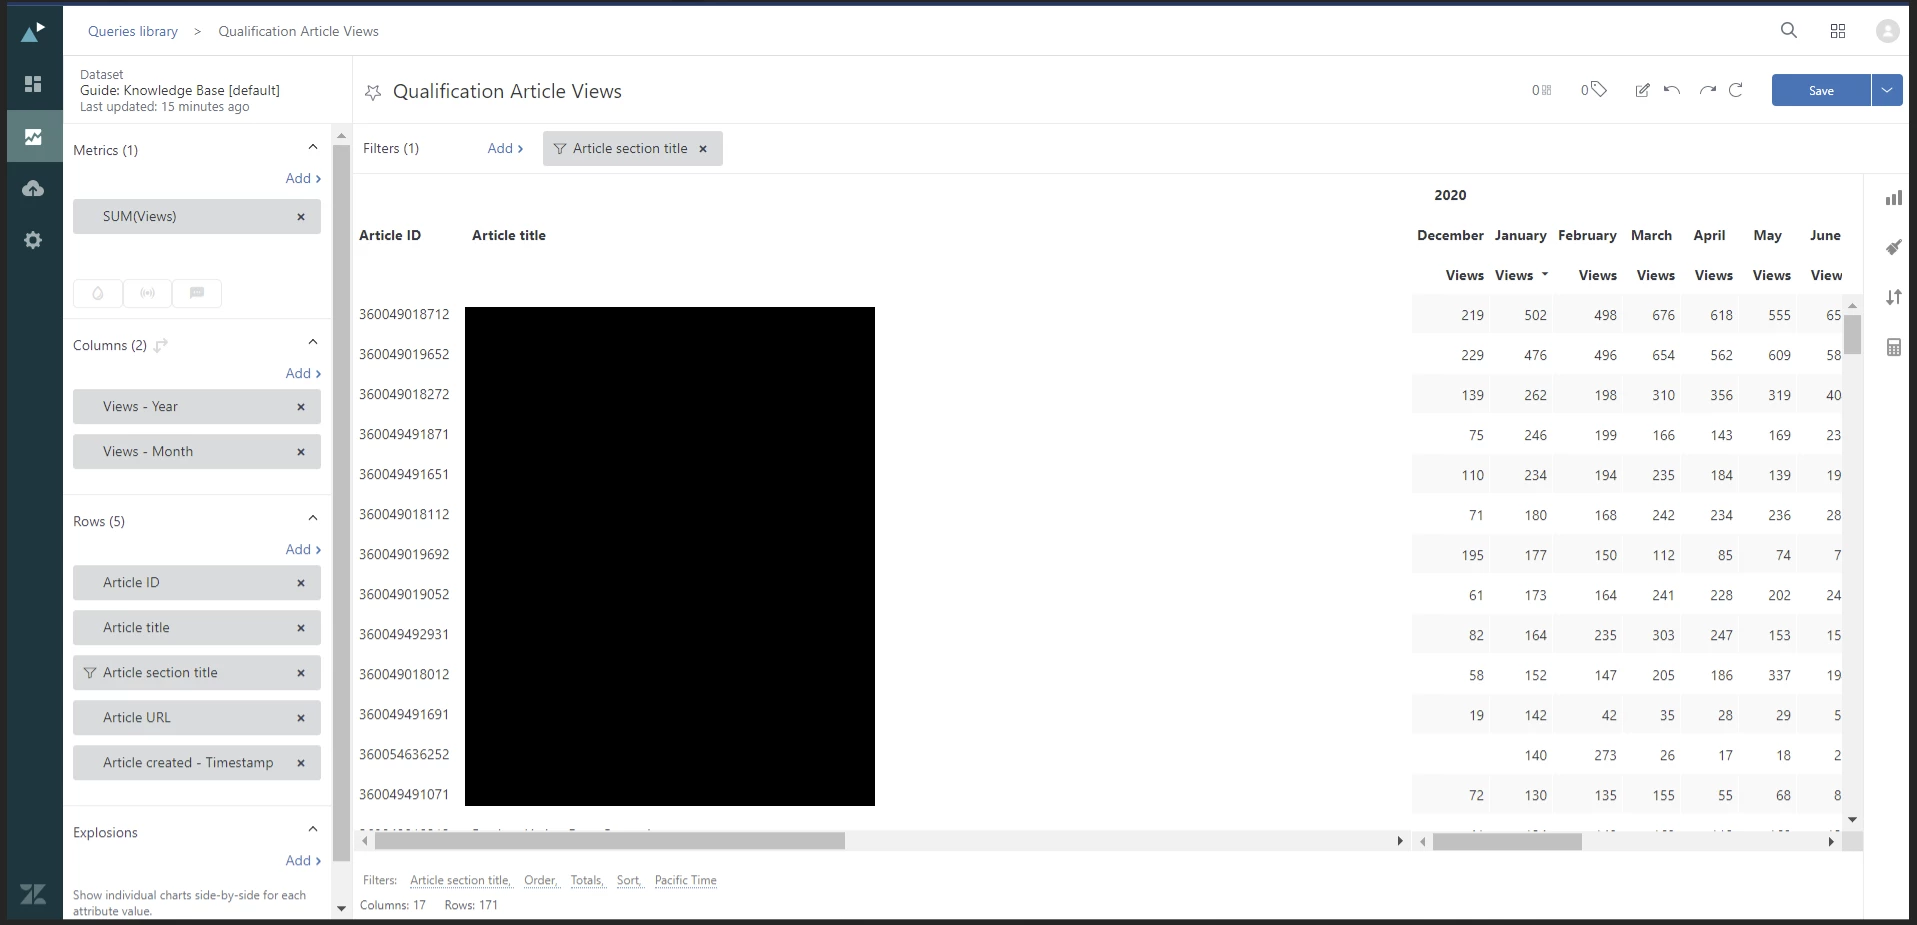
Task: Click the comment bubble icon under Metrics
Action: pyautogui.click(x=197, y=293)
